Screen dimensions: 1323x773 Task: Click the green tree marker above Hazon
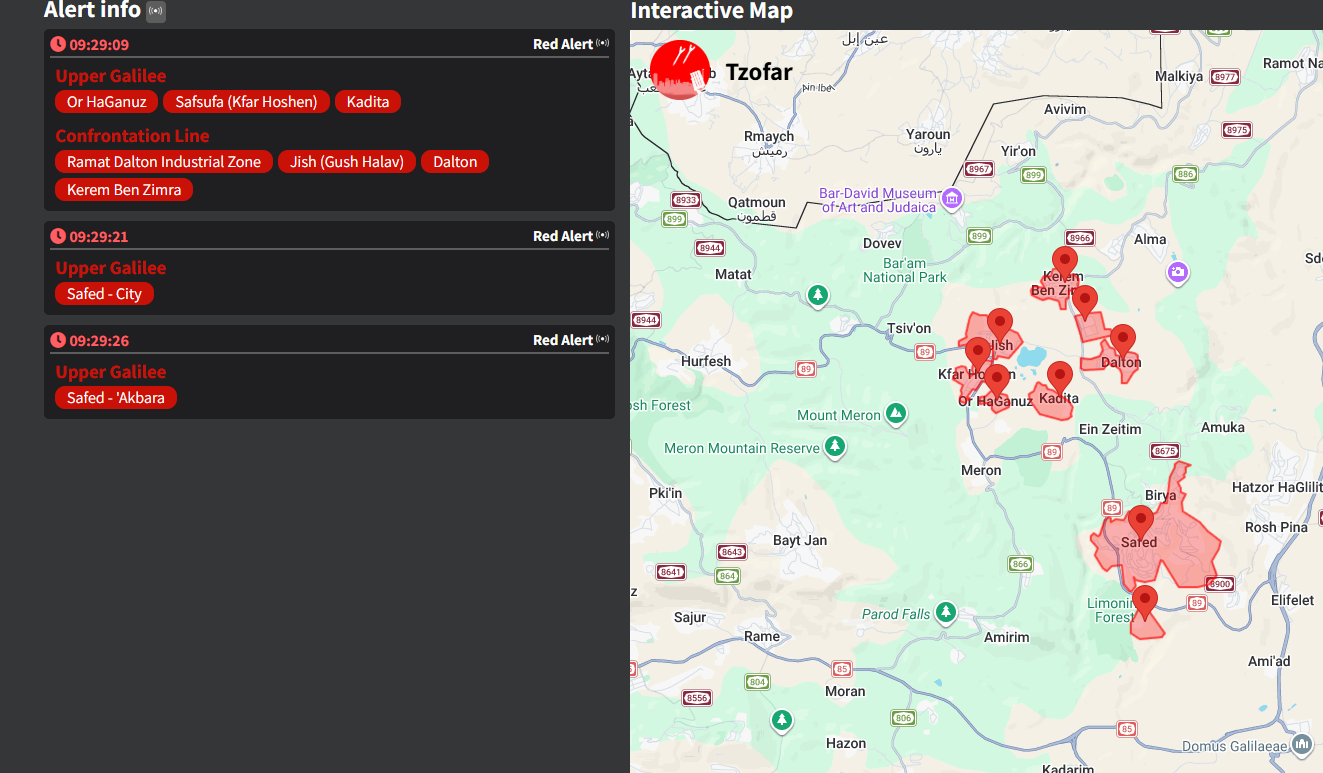pos(782,720)
